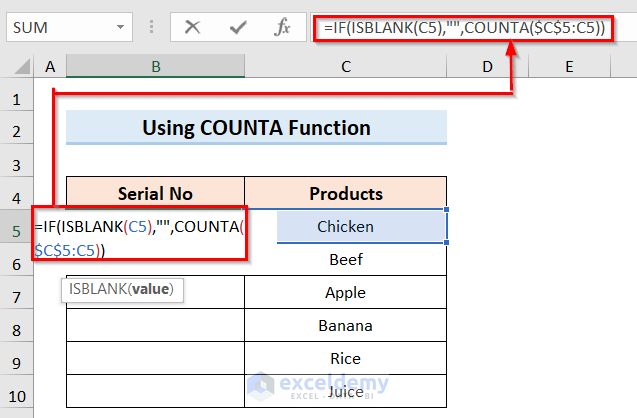Screen dimensions: 637x418
Task: Click the Chicken cell
Action: [x=345, y=227]
